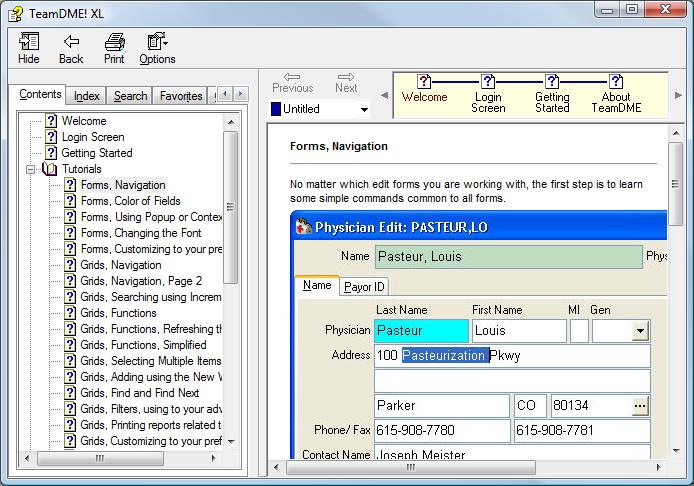Image resolution: width=694 pixels, height=486 pixels.
Task: Click the About TeamDME icon in browse sequence
Action: 616,81
